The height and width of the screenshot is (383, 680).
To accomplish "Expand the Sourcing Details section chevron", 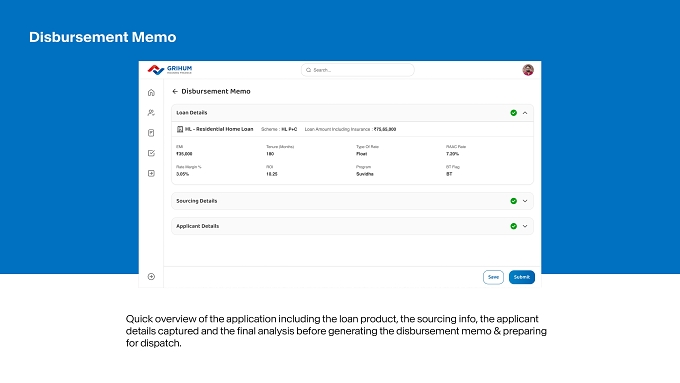I will (x=525, y=201).
